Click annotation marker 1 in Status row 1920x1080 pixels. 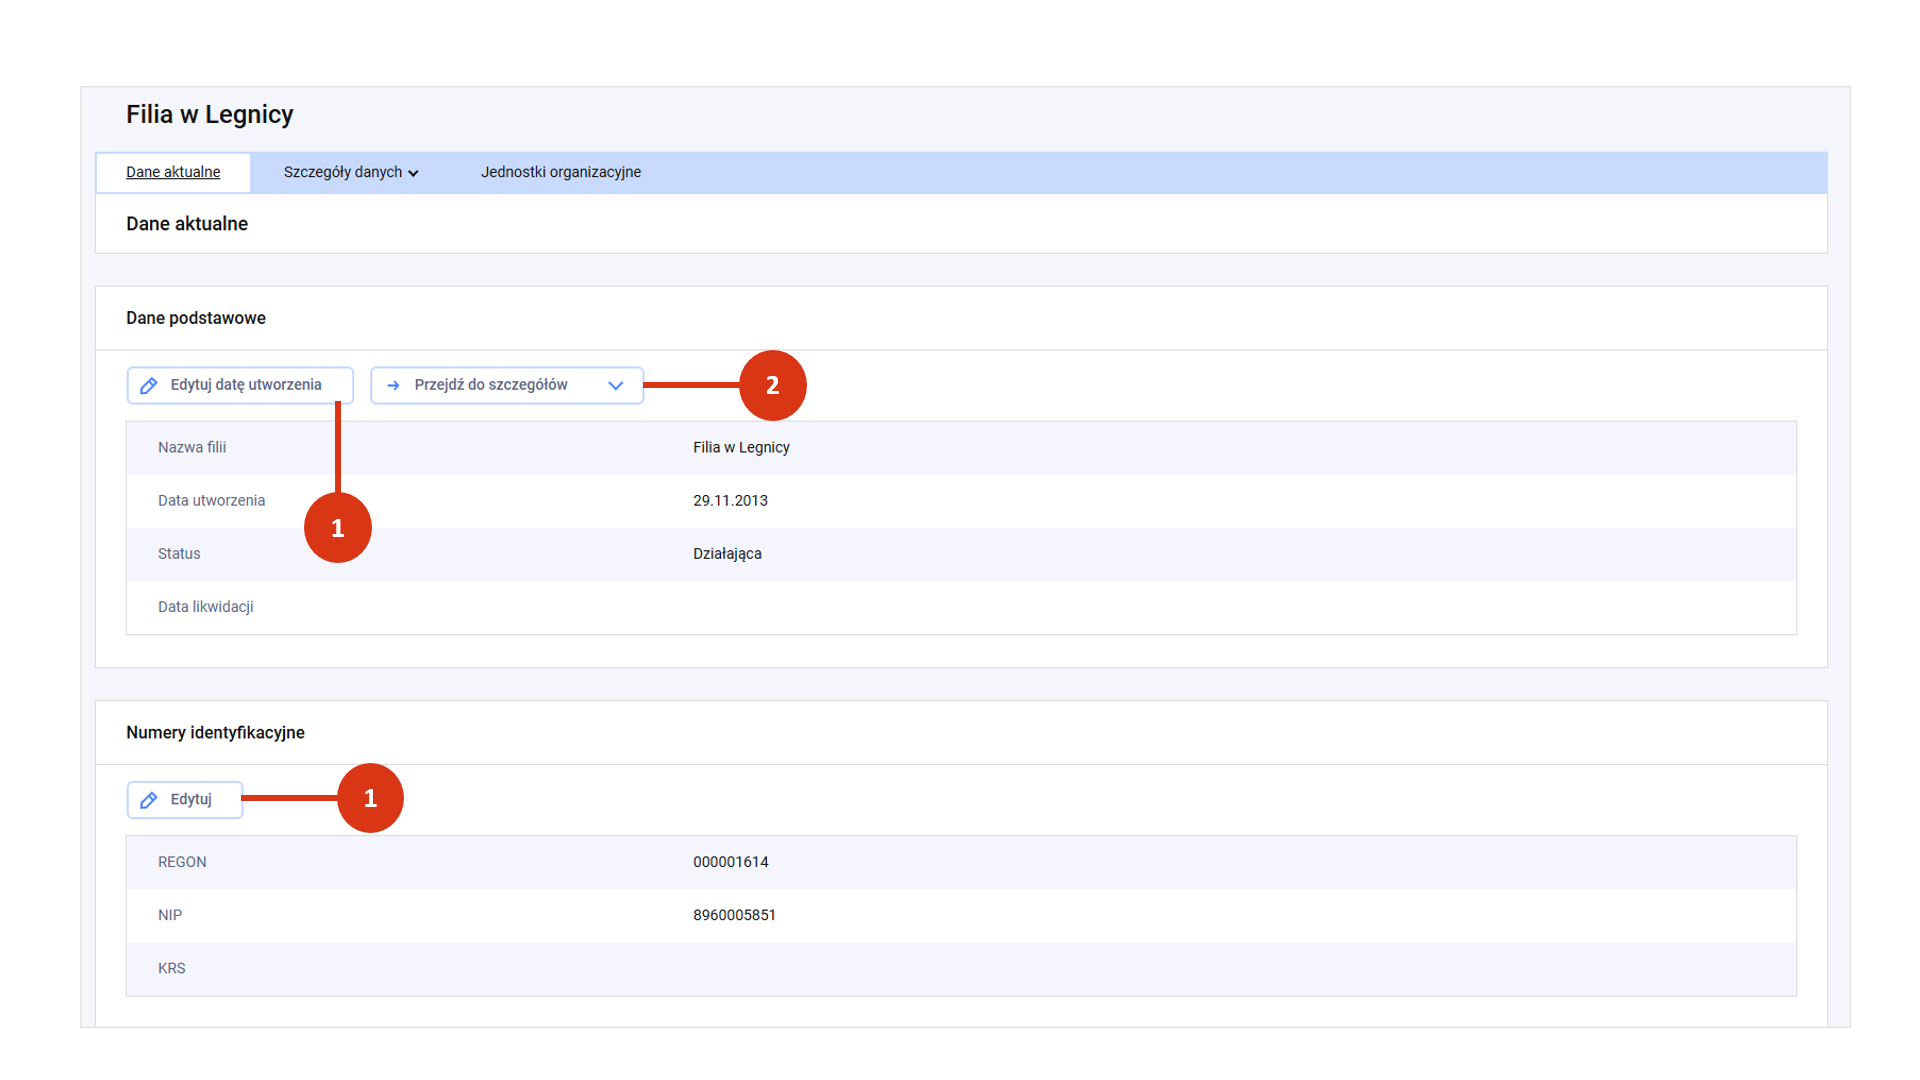click(337, 528)
